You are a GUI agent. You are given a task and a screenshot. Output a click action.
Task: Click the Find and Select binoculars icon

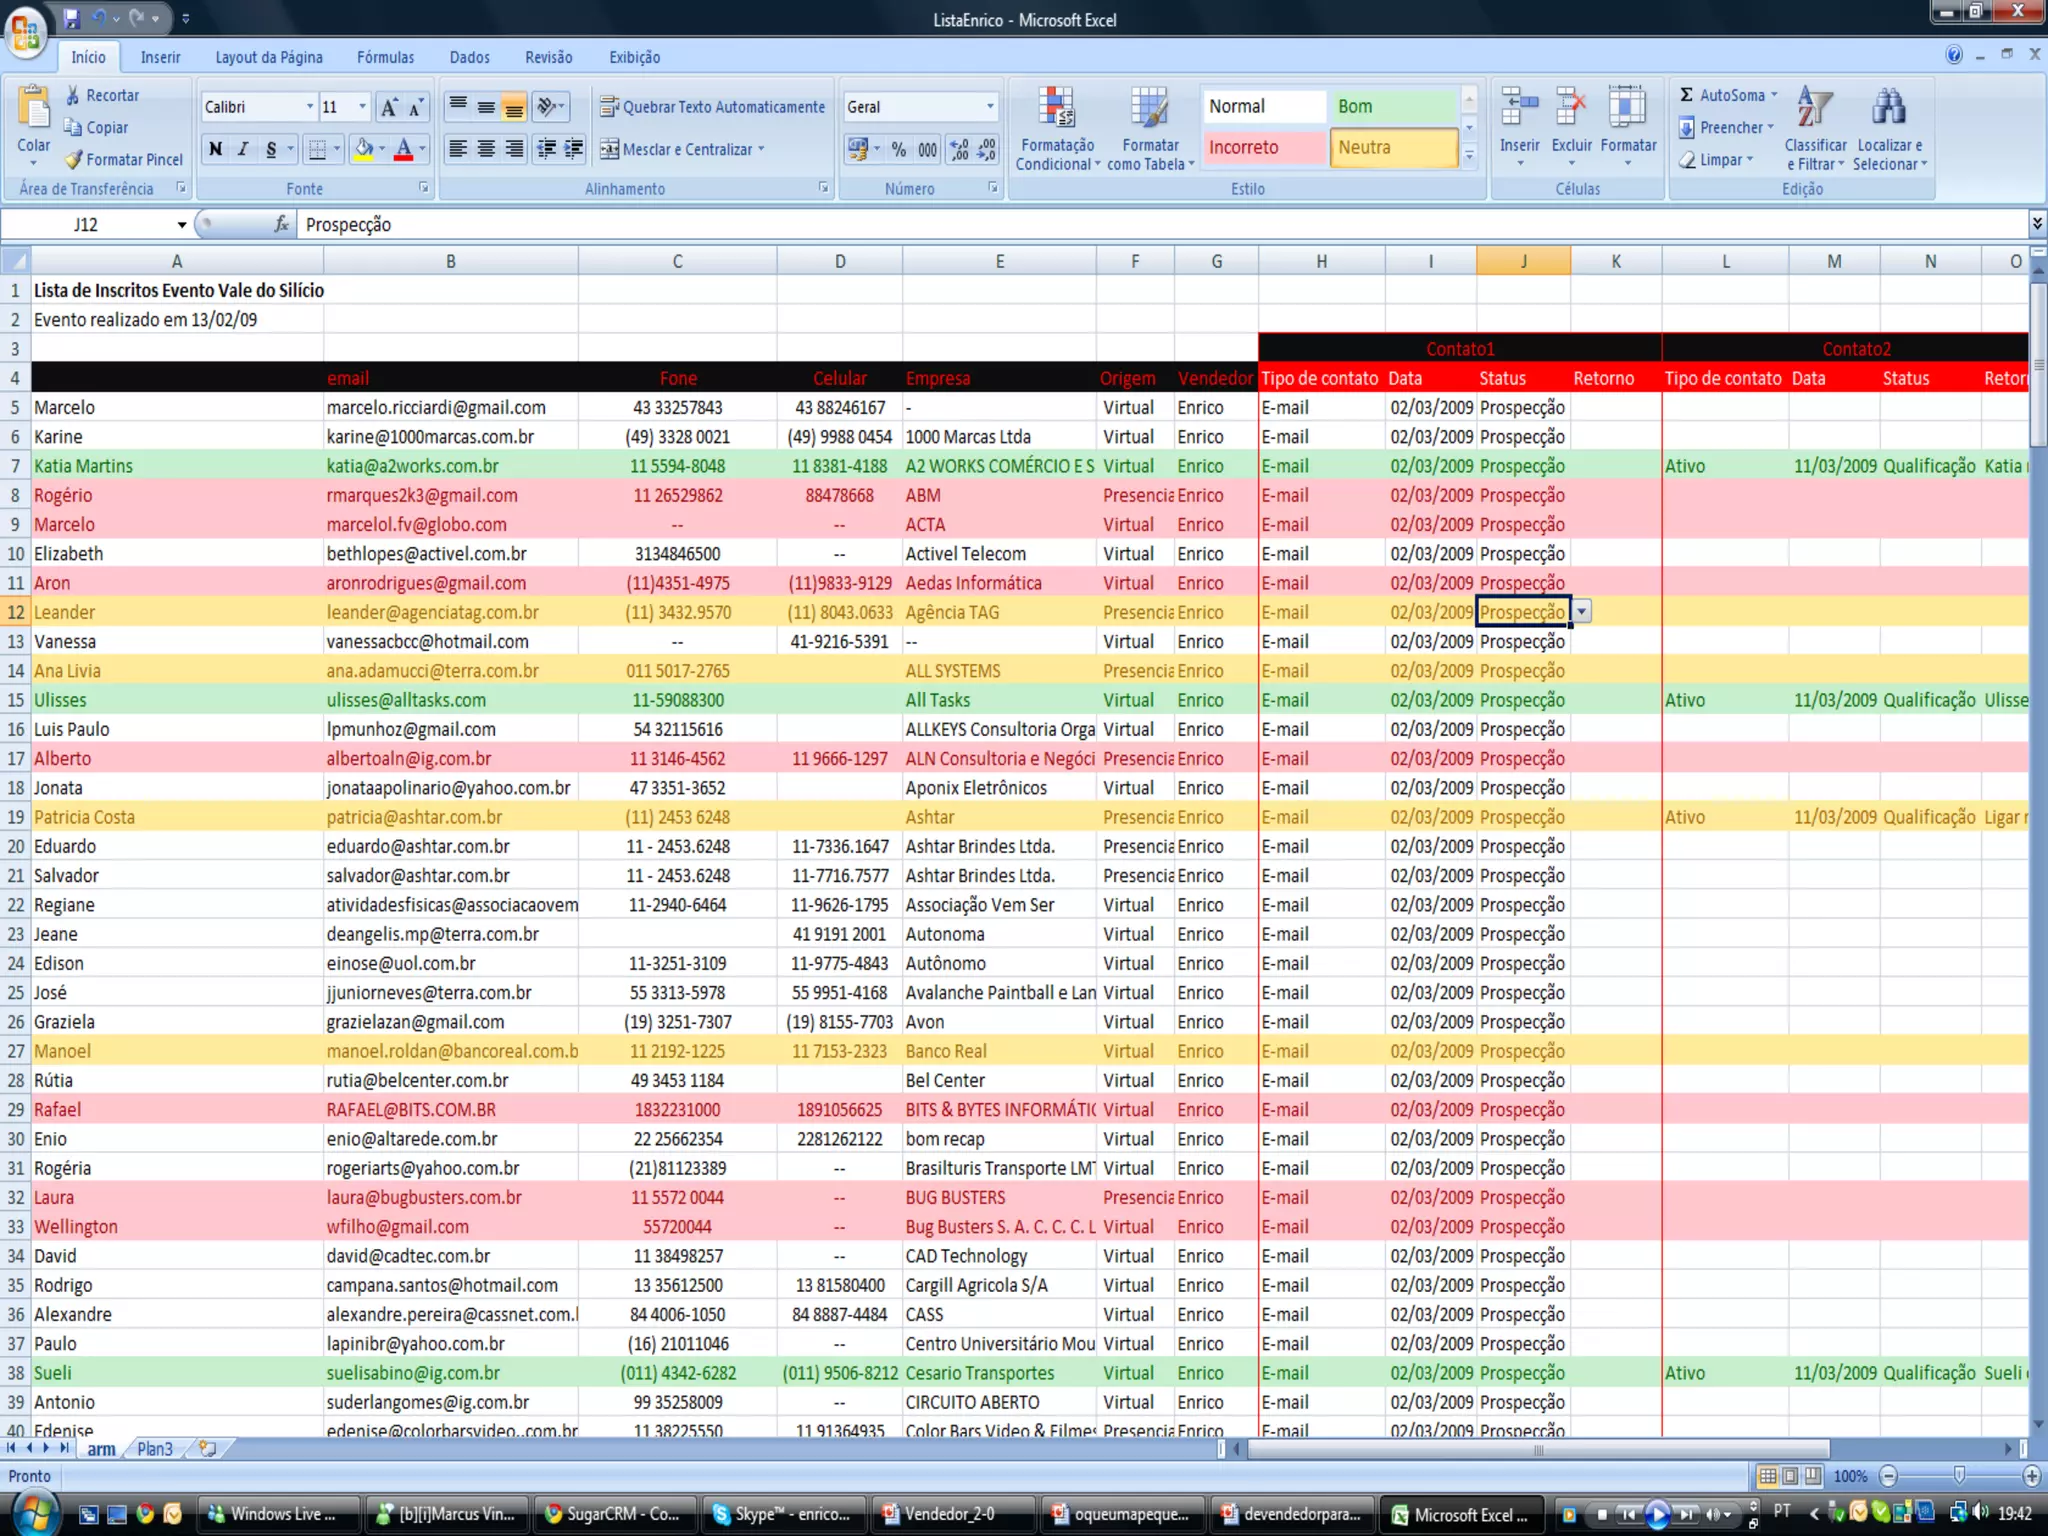coord(1888,108)
